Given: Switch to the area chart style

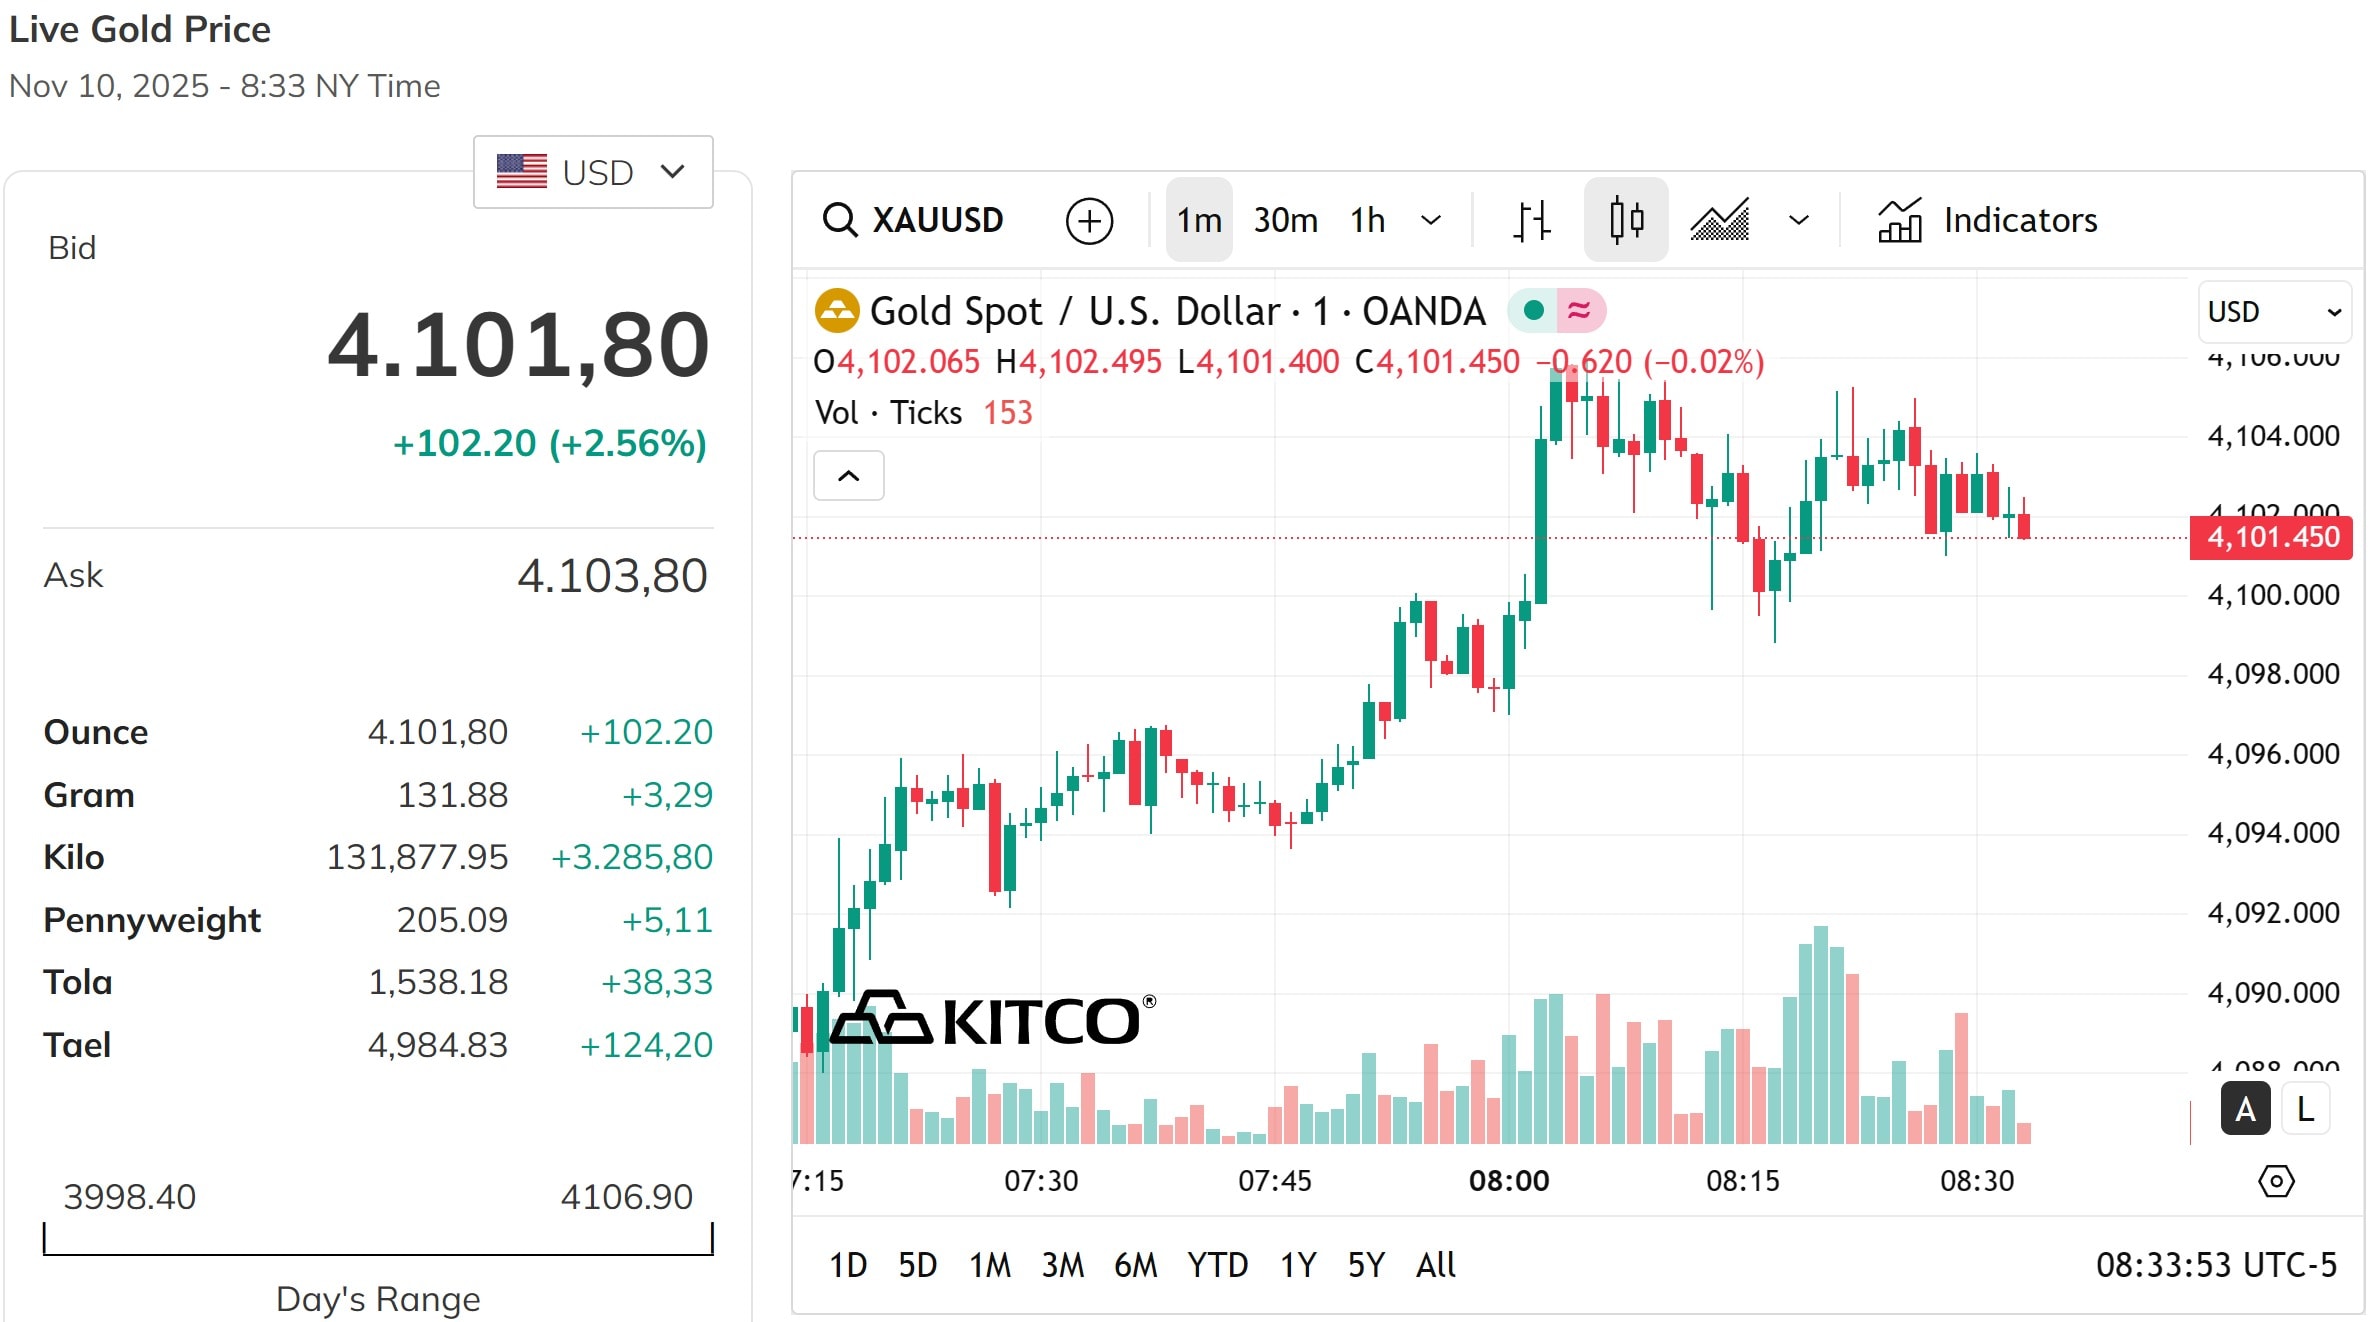Looking at the screenshot, I should point(1720,219).
